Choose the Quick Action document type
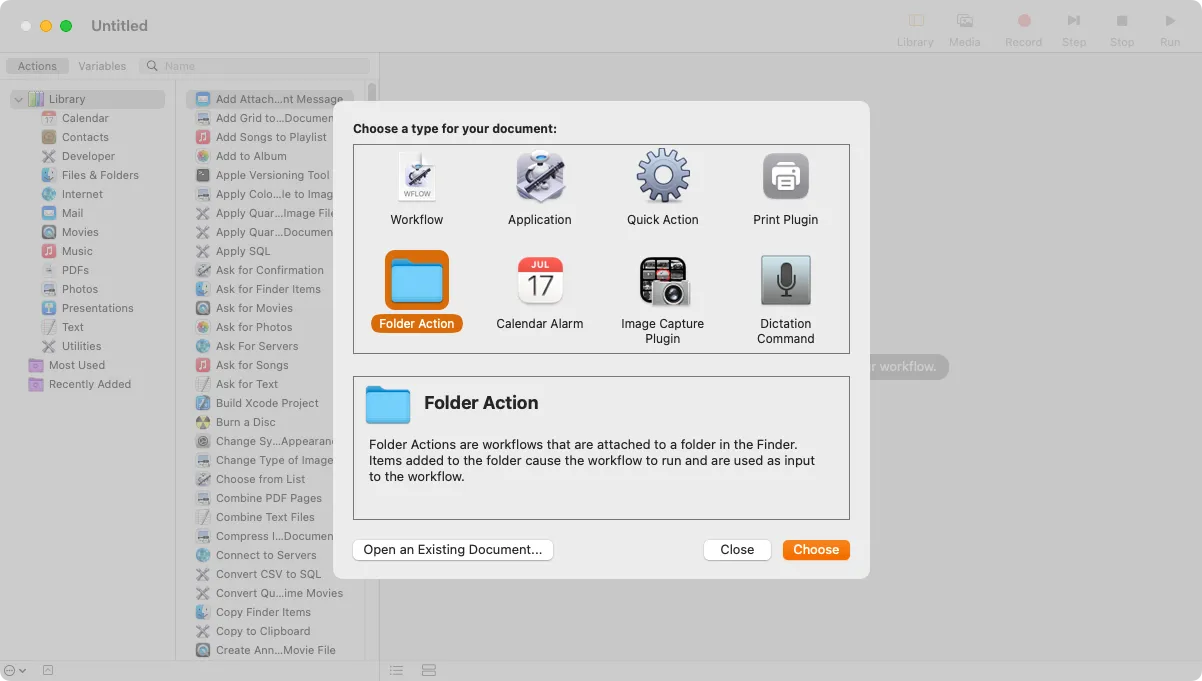The image size is (1202, 681). pyautogui.click(x=662, y=188)
